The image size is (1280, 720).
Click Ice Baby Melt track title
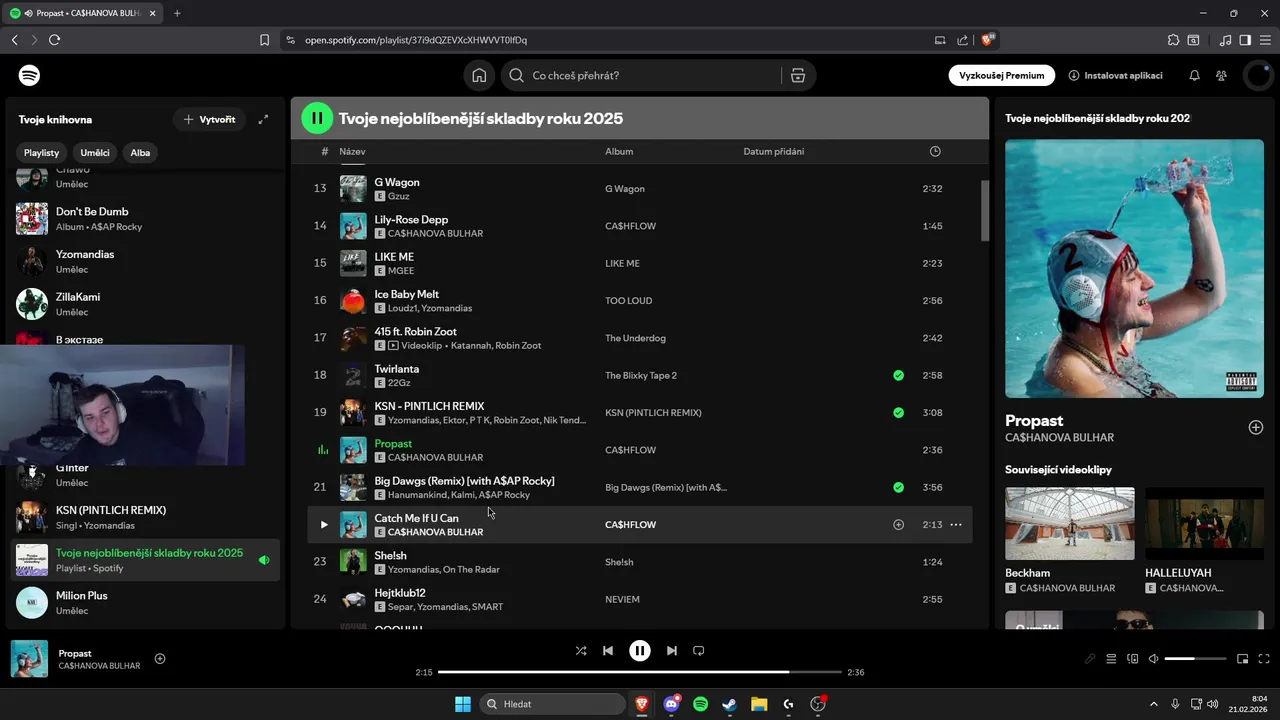(x=406, y=294)
